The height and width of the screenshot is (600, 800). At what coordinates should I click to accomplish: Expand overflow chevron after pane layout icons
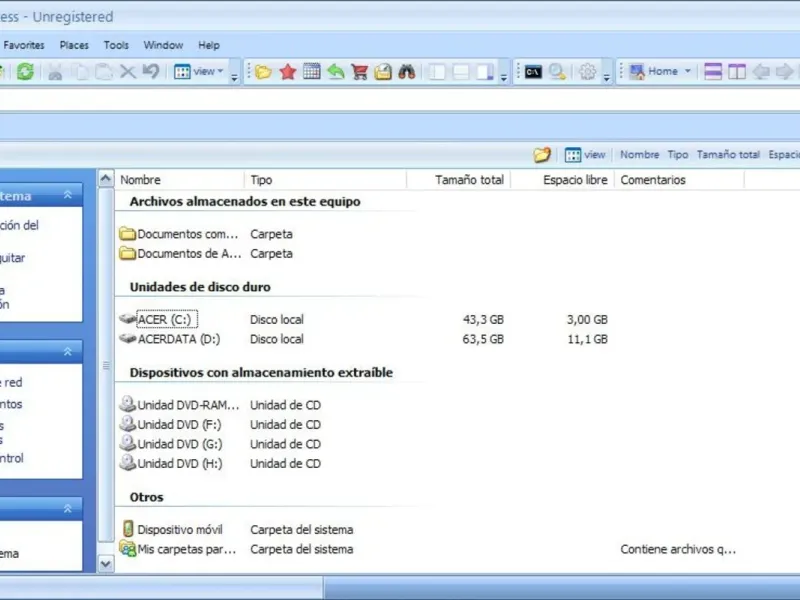504,78
